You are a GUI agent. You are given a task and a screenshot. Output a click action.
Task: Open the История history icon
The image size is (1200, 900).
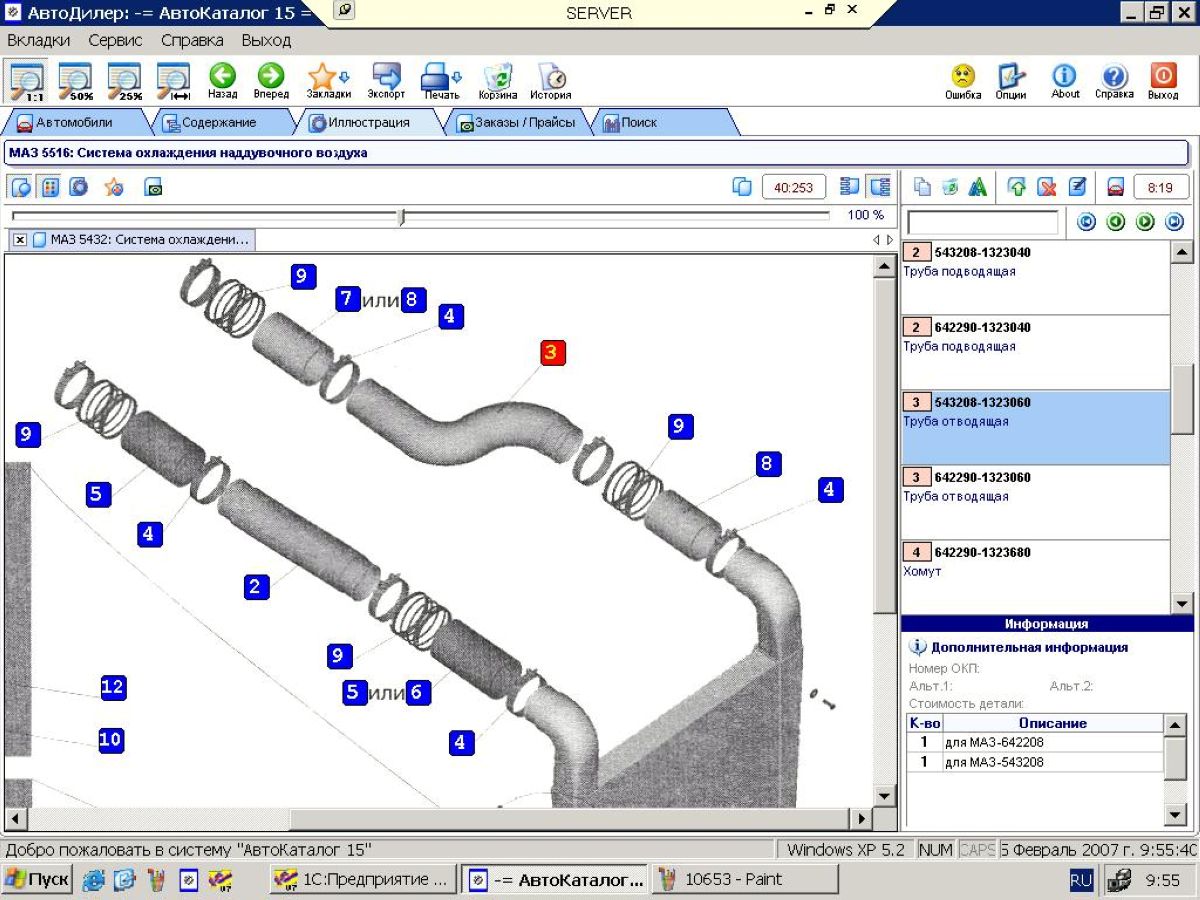tap(551, 80)
